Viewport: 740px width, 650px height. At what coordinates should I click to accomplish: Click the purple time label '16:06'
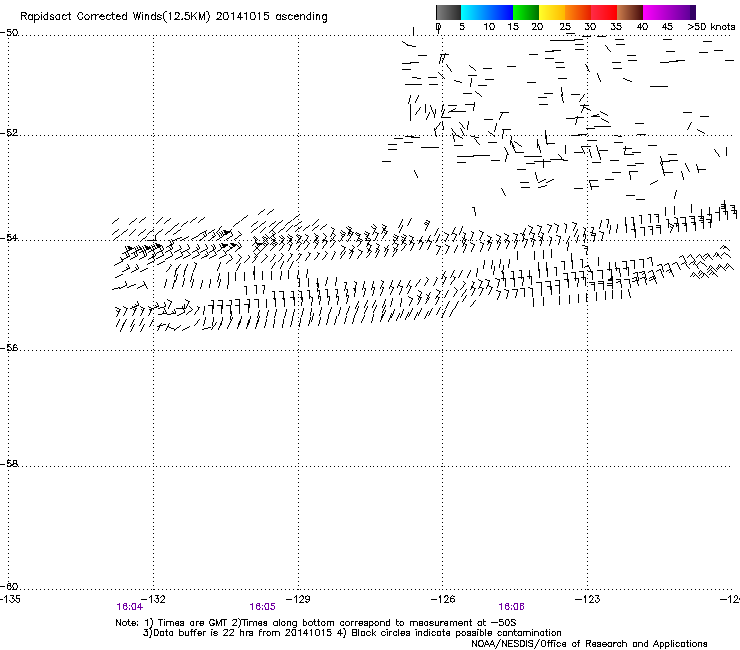[511, 607]
